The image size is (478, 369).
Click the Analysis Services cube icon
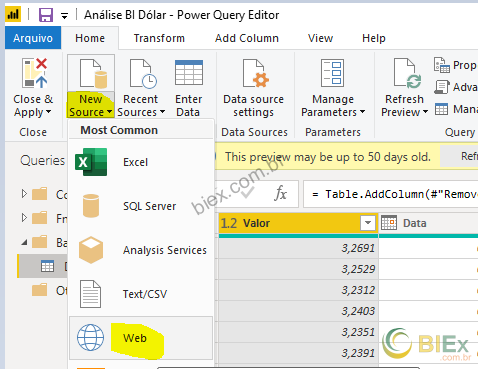[x=91, y=250]
